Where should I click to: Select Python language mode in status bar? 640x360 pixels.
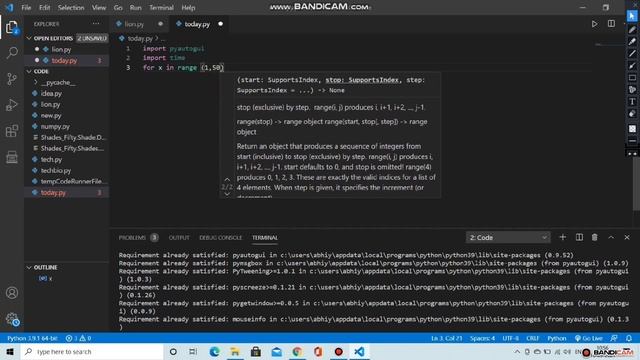[557, 338]
